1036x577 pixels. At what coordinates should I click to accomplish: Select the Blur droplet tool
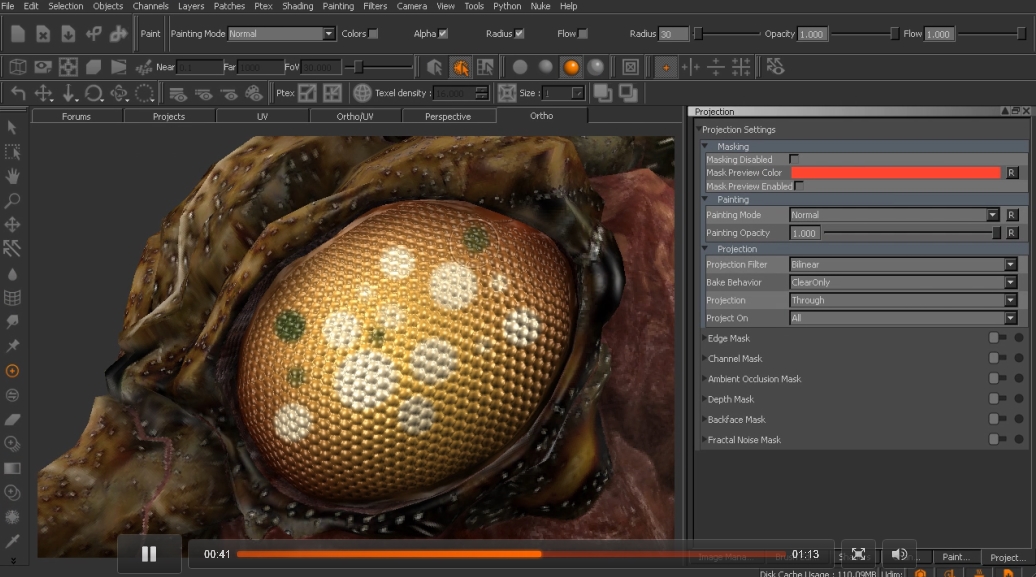[x=12, y=274]
